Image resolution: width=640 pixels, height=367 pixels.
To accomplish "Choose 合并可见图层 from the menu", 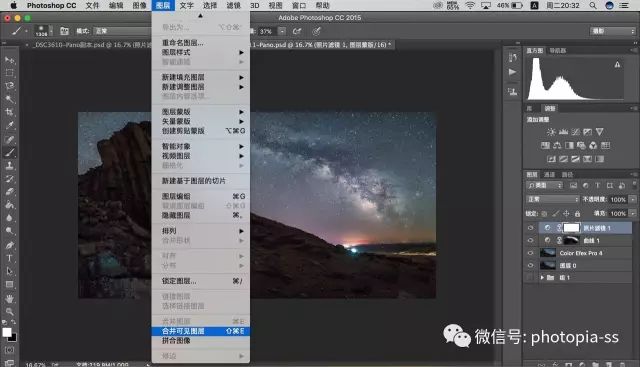I will (200, 331).
